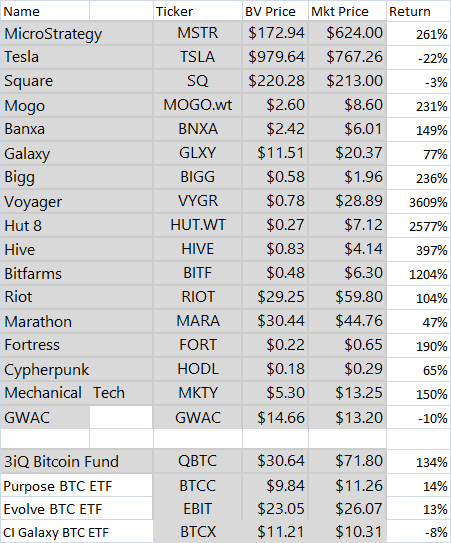
Task: Select the HODL ticker cell
Action: coord(198,369)
